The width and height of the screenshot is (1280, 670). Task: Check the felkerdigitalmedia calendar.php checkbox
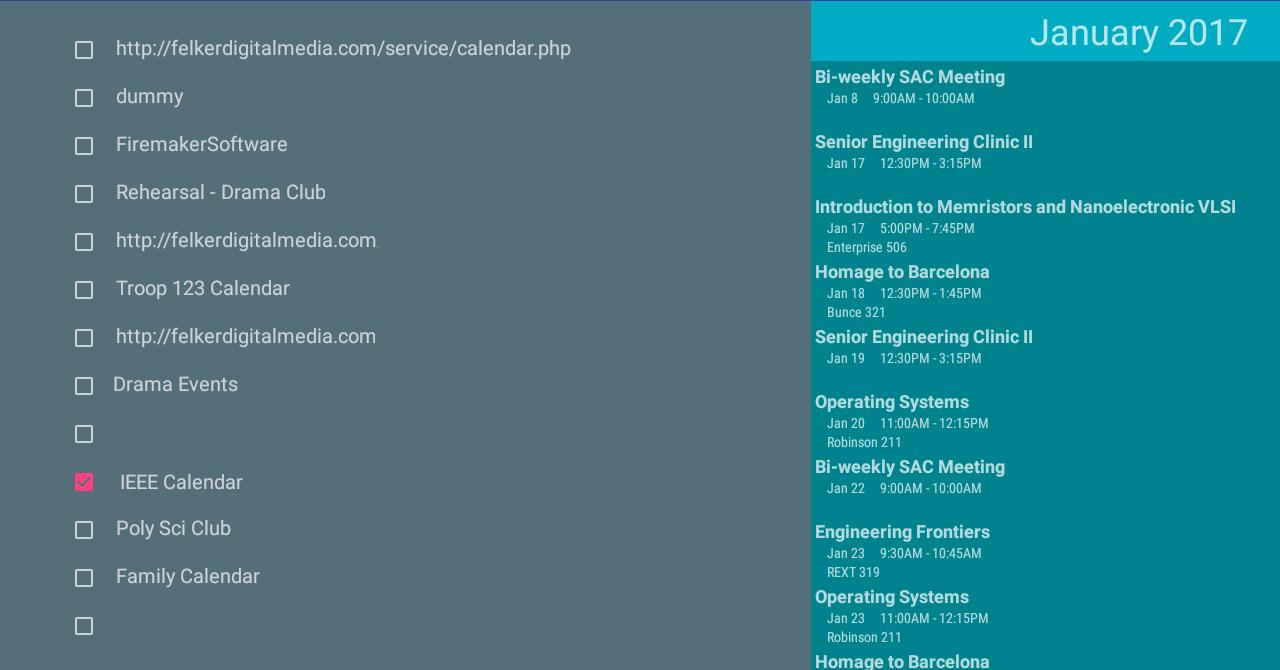coord(84,50)
